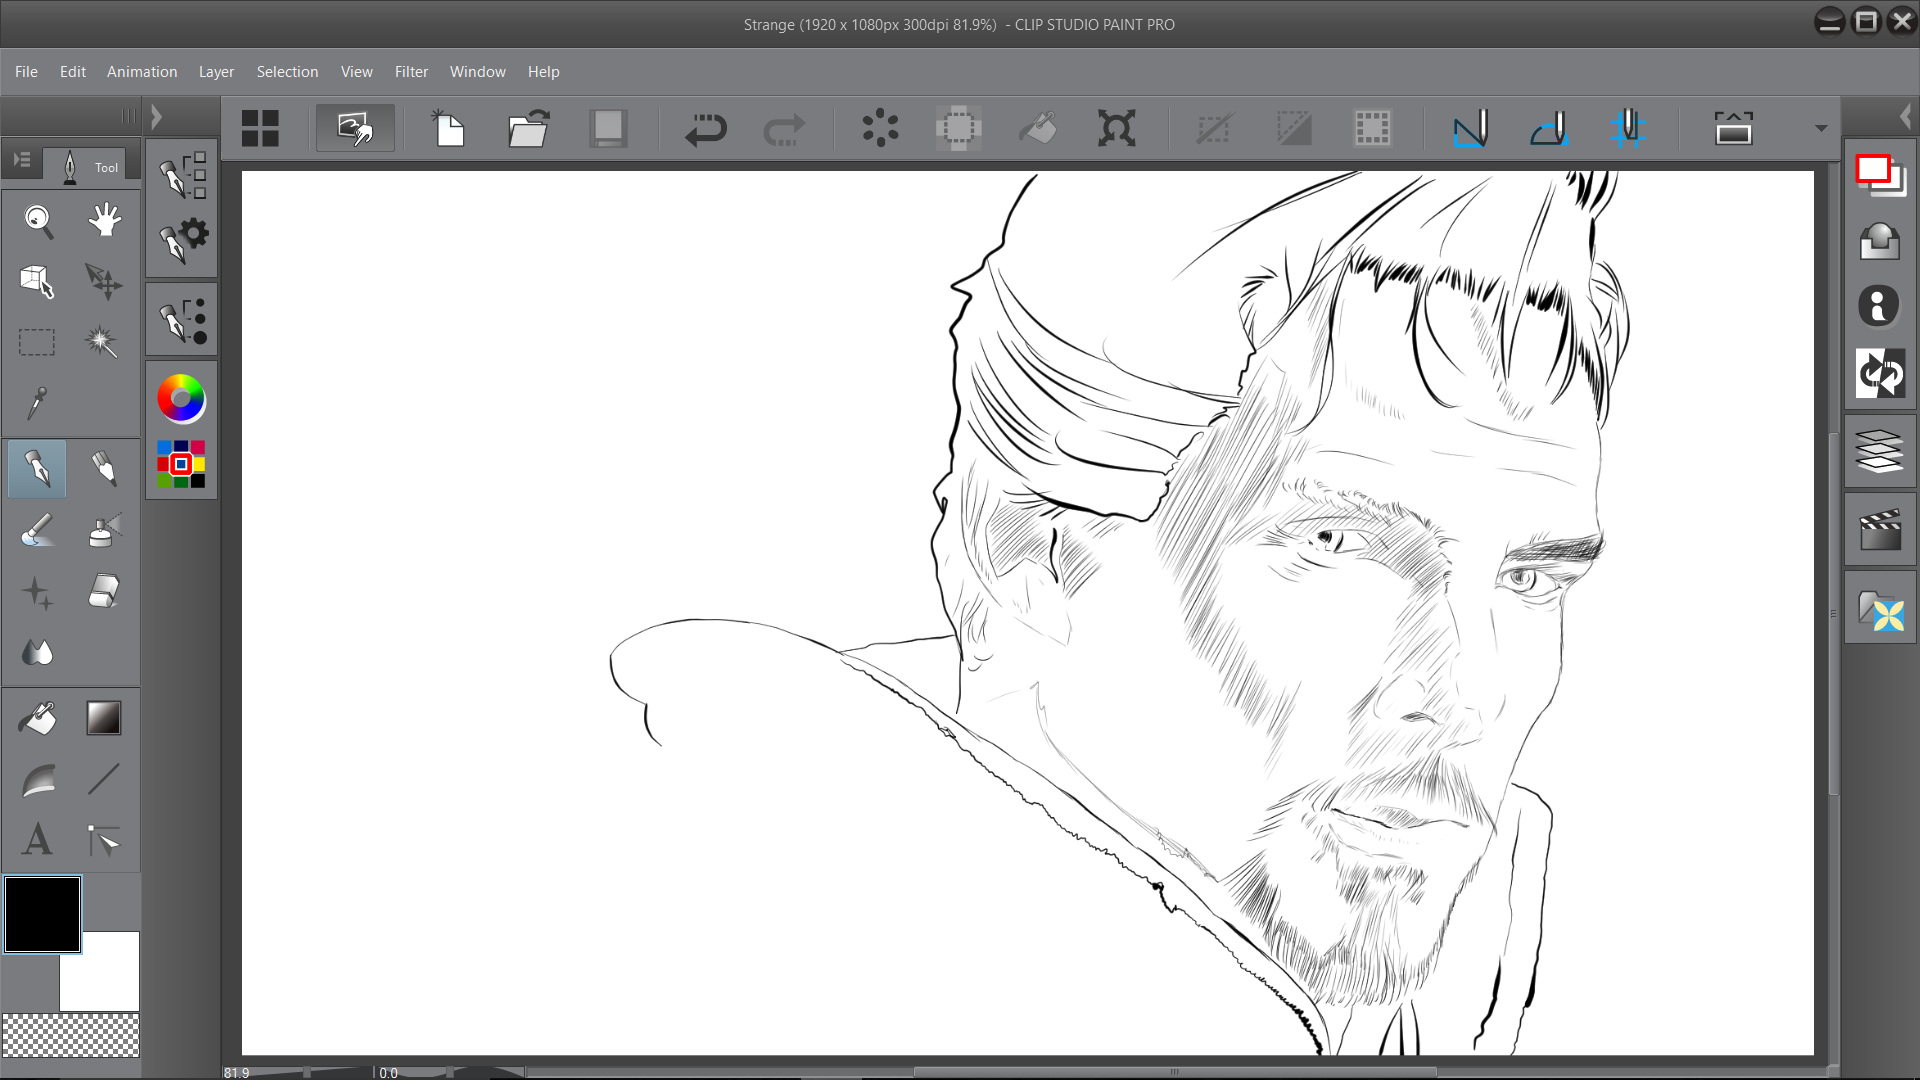Select the Eyedropper tool

click(38, 403)
